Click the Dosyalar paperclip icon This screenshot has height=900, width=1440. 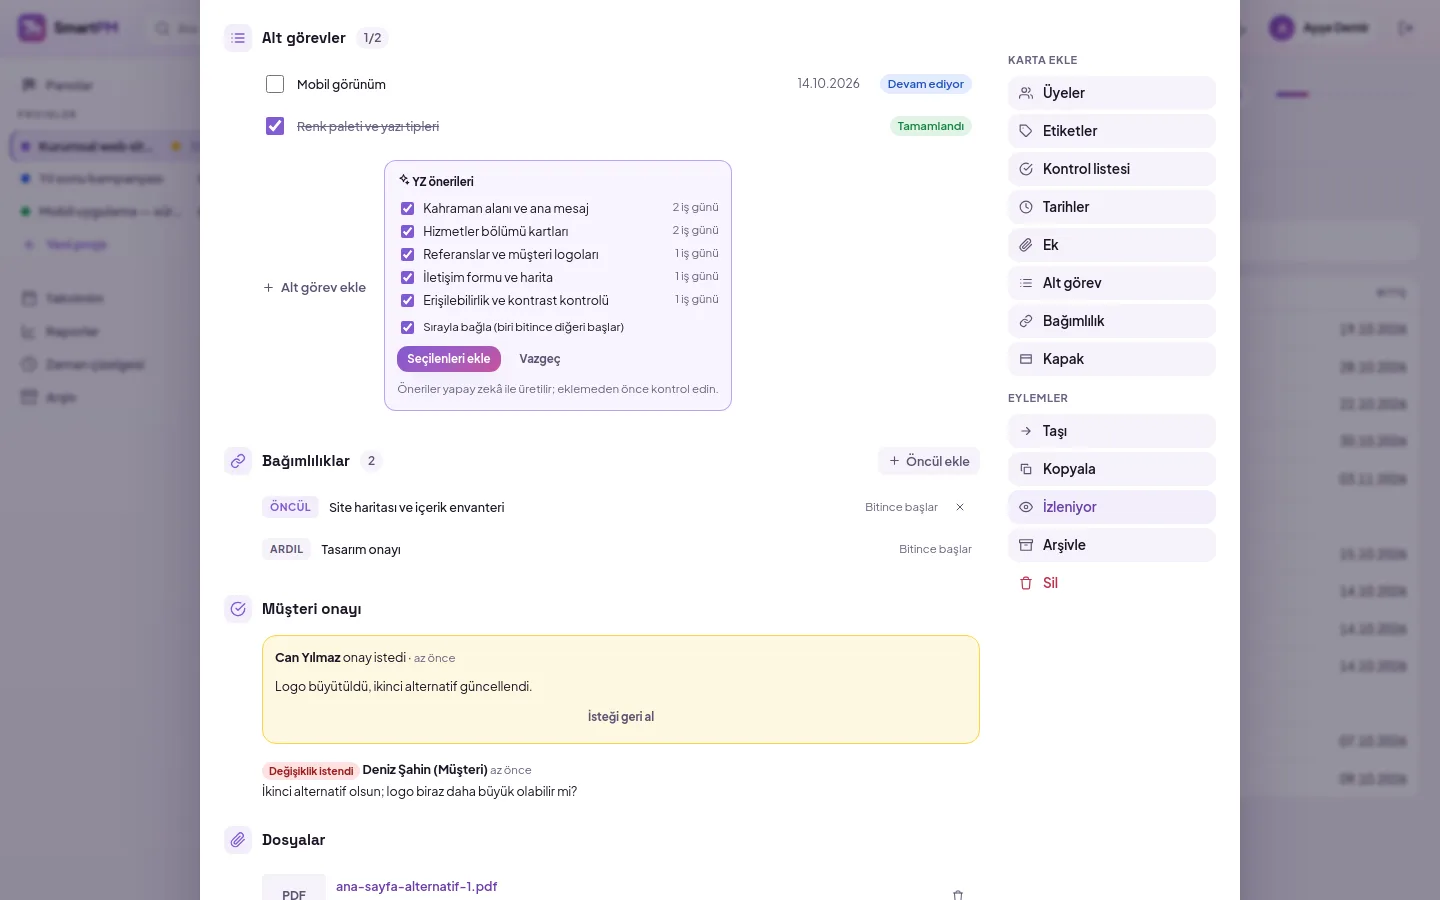click(238, 840)
